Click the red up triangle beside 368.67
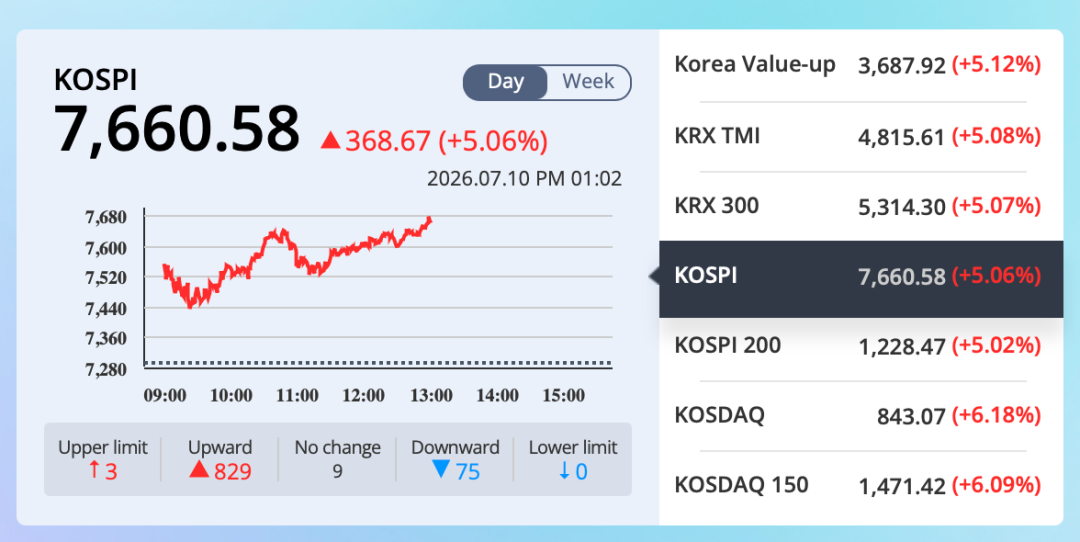The width and height of the screenshot is (1080, 542). click(x=331, y=141)
